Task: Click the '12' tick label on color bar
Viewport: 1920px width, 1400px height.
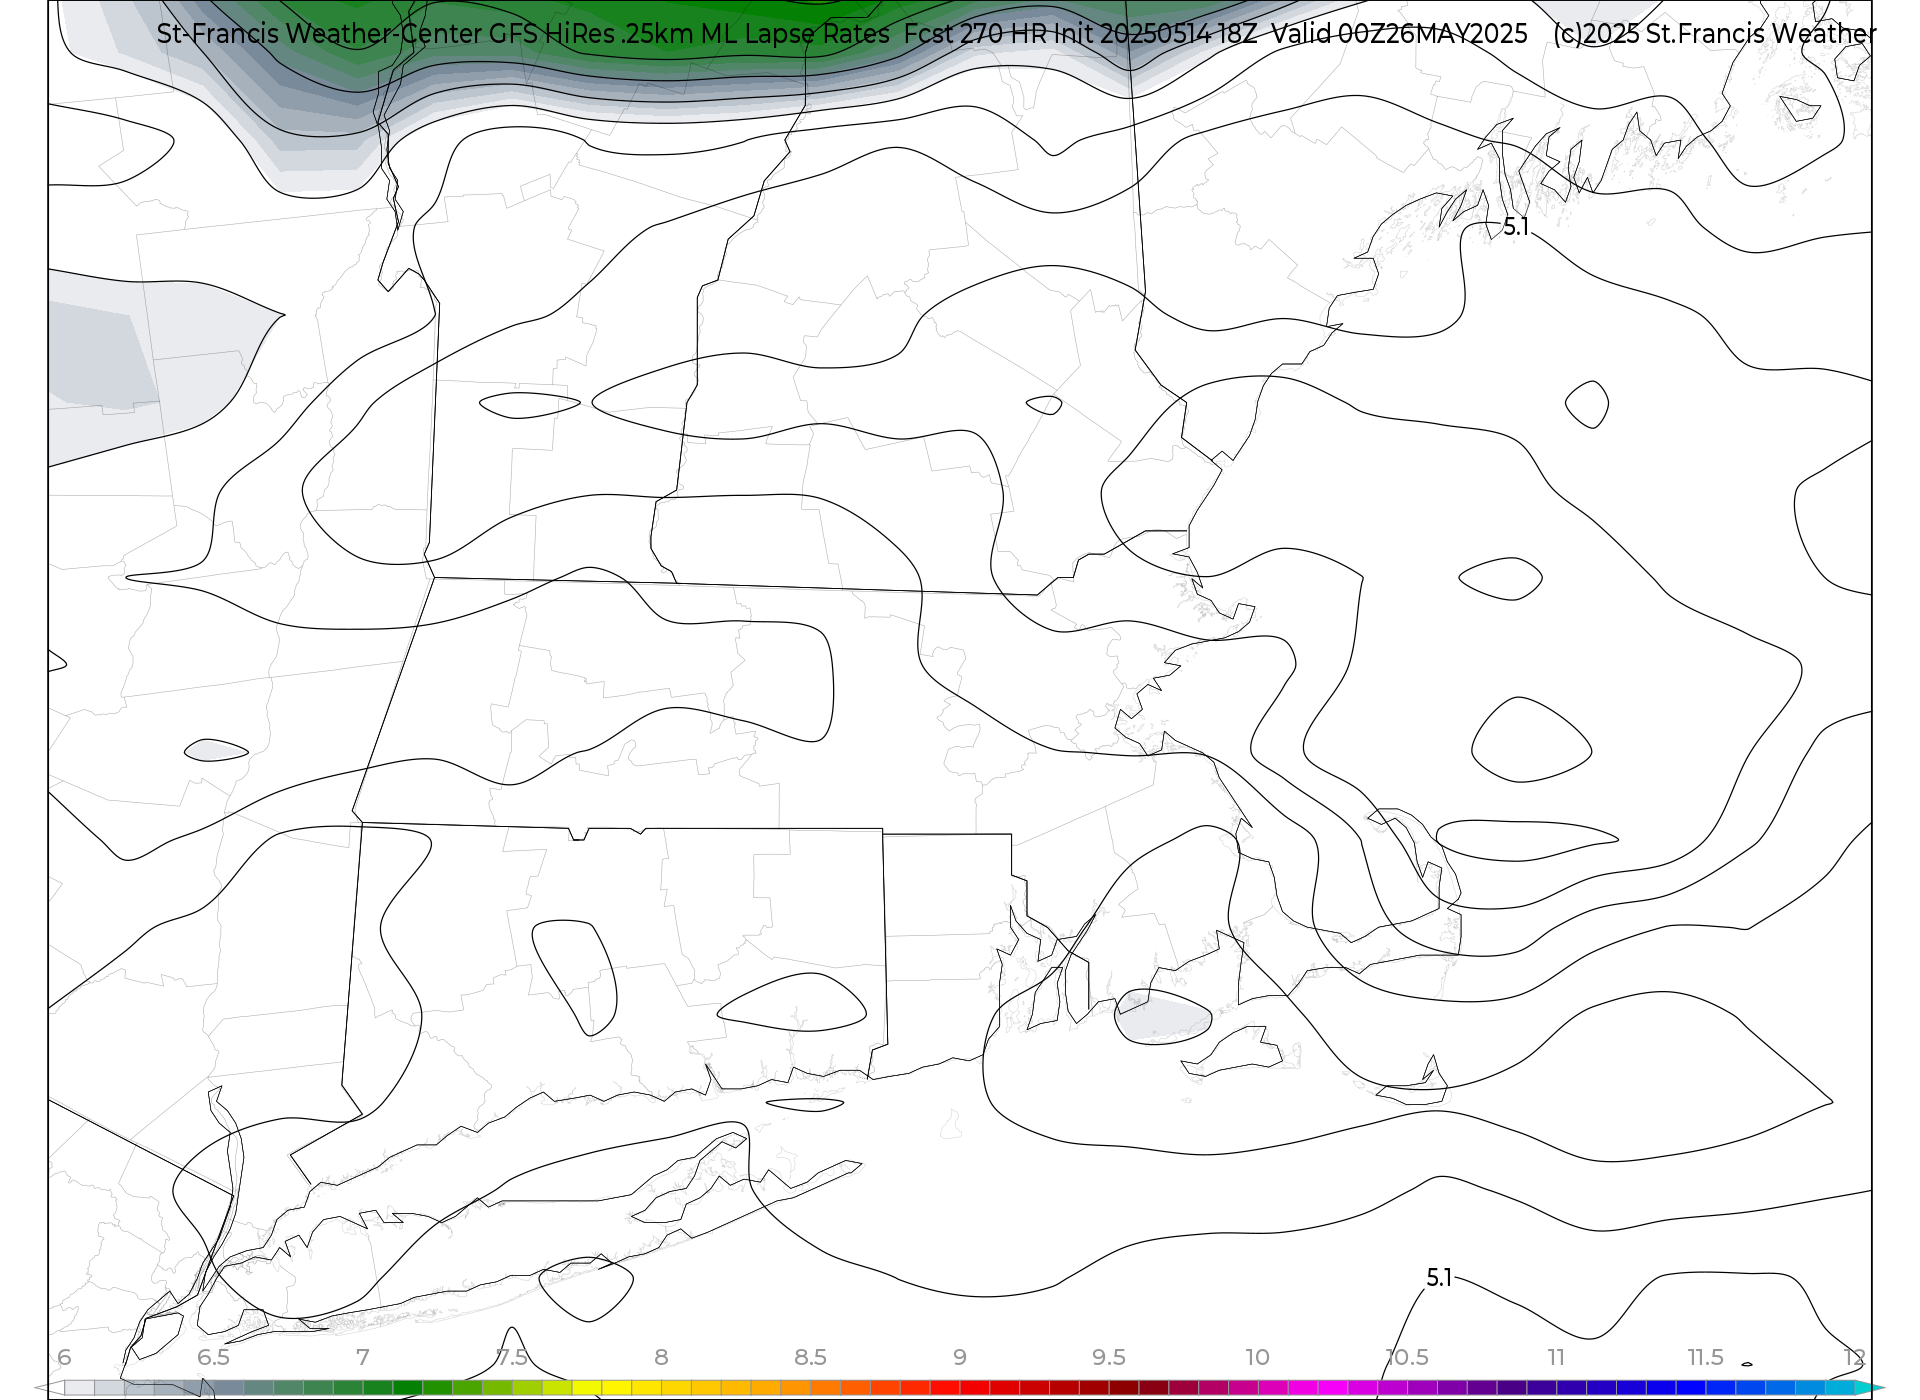Action: [1855, 1357]
